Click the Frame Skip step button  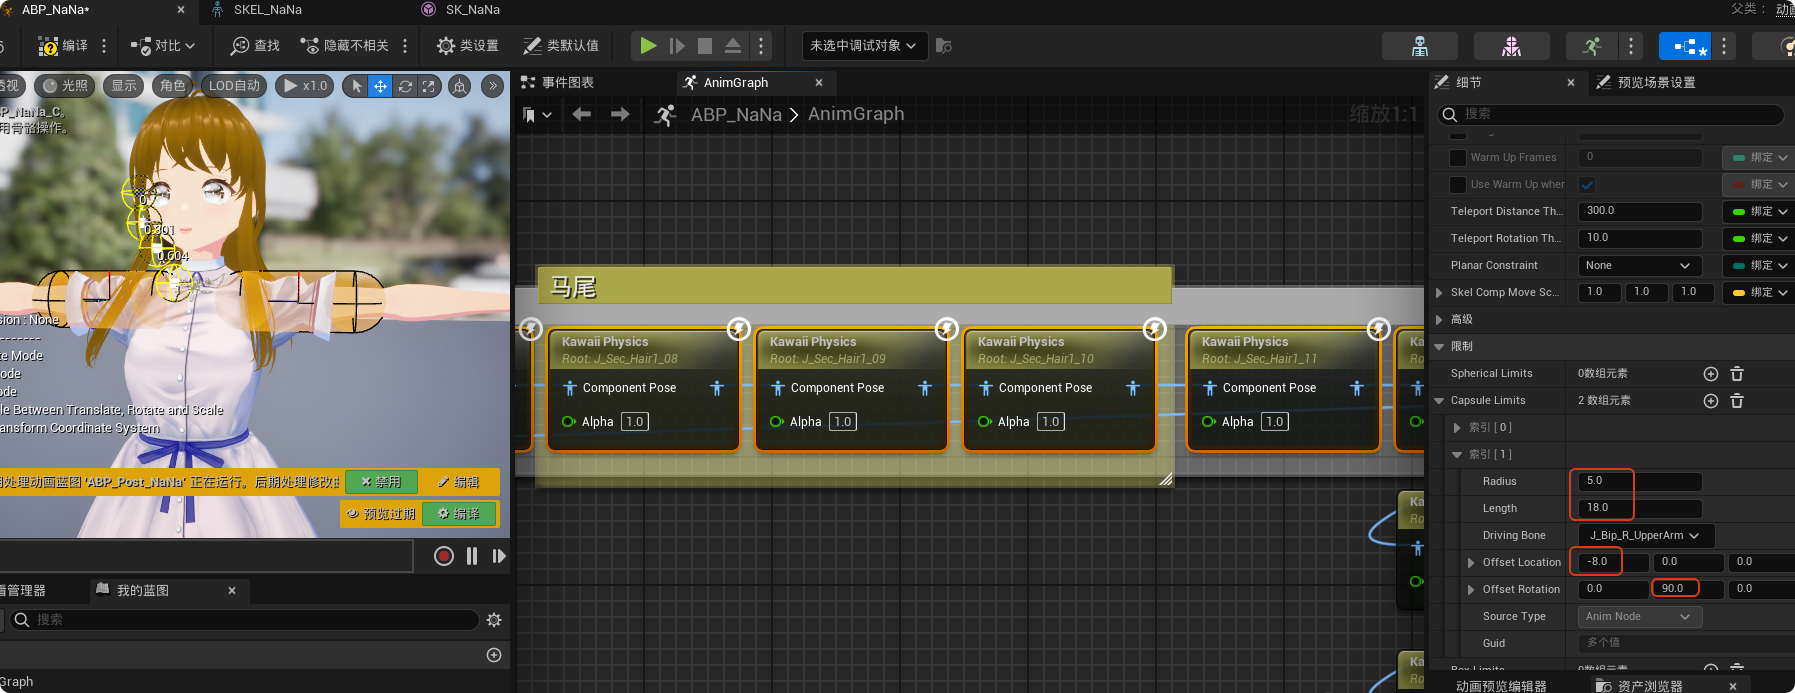click(x=677, y=46)
